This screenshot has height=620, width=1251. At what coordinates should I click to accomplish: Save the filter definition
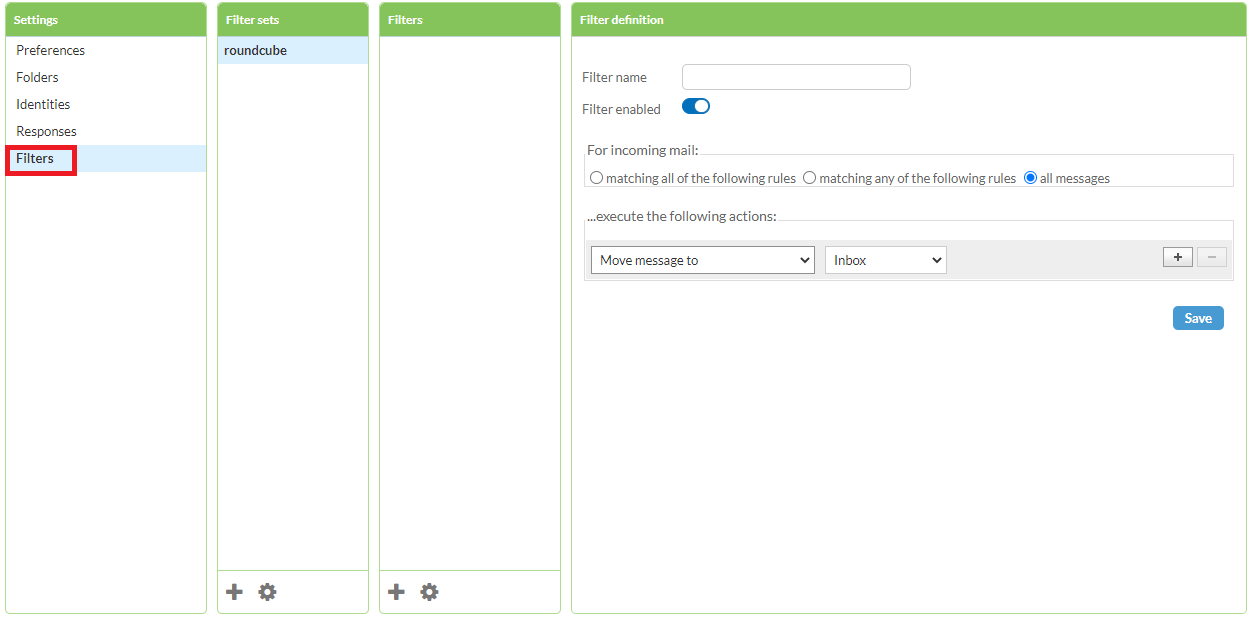(x=1198, y=318)
